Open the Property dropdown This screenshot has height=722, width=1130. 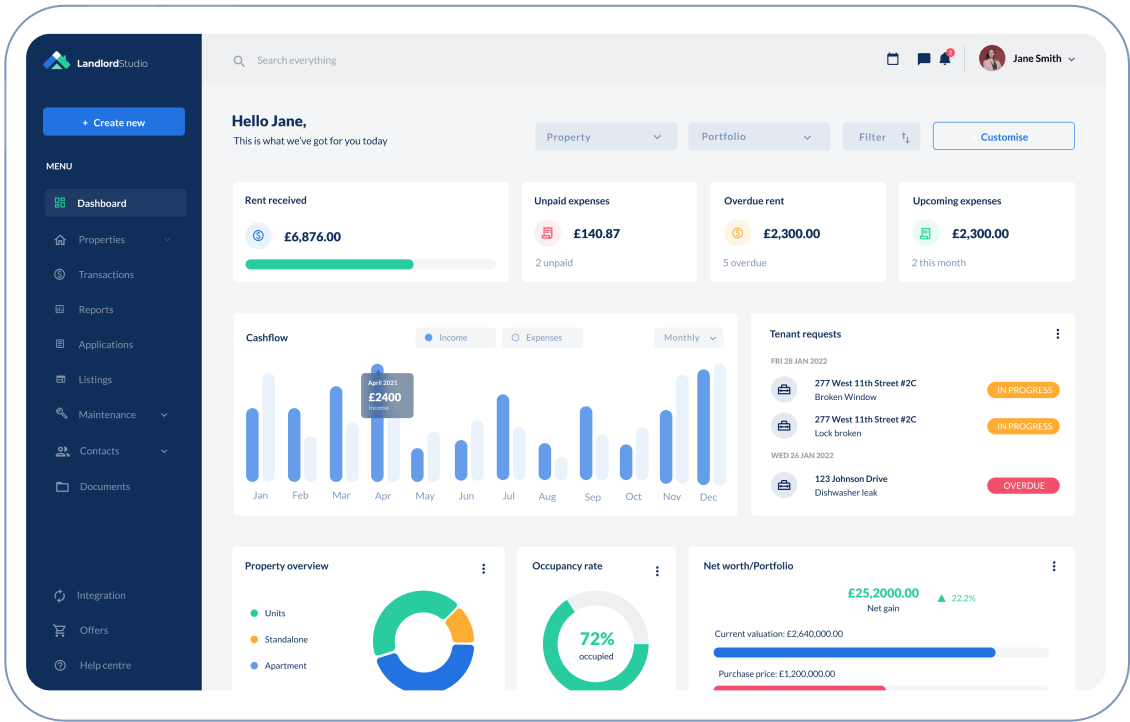pos(605,136)
